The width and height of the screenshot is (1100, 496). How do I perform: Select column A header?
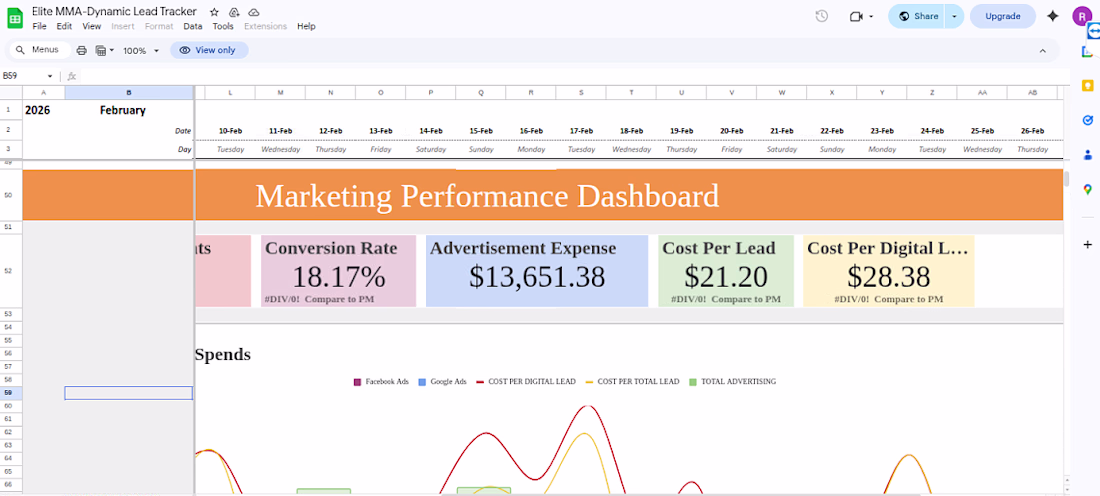point(43,93)
